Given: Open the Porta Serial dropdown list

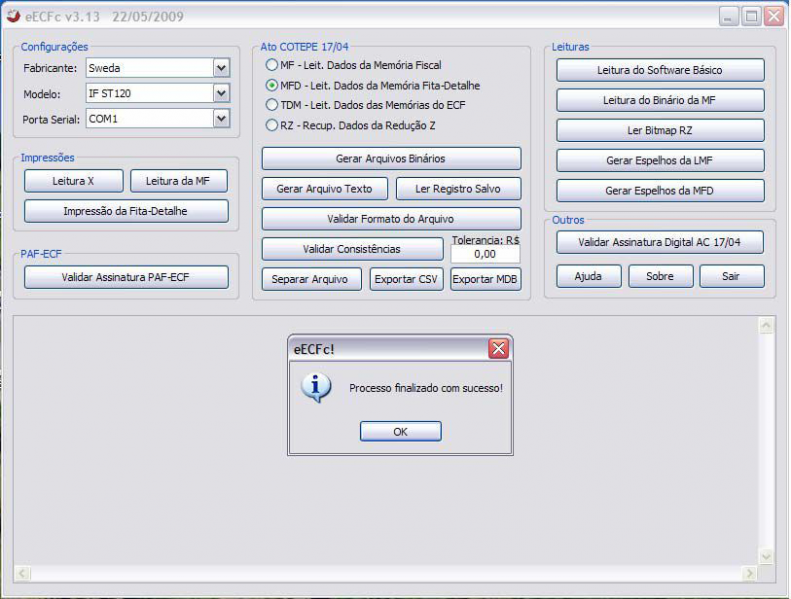Looking at the screenshot, I should tap(221, 118).
